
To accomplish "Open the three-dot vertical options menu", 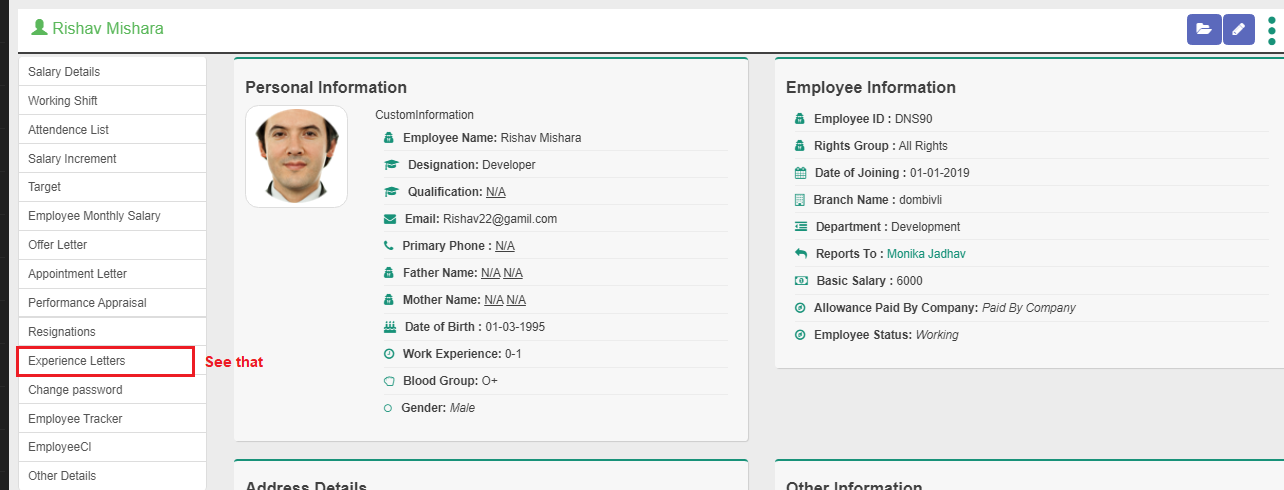I will coord(1272,29).
